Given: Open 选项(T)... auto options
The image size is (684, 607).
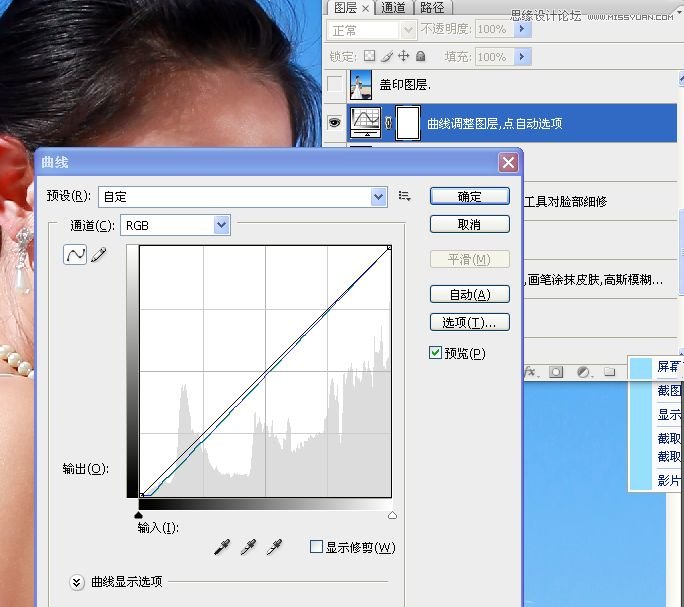Looking at the screenshot, I should [469, 322].
